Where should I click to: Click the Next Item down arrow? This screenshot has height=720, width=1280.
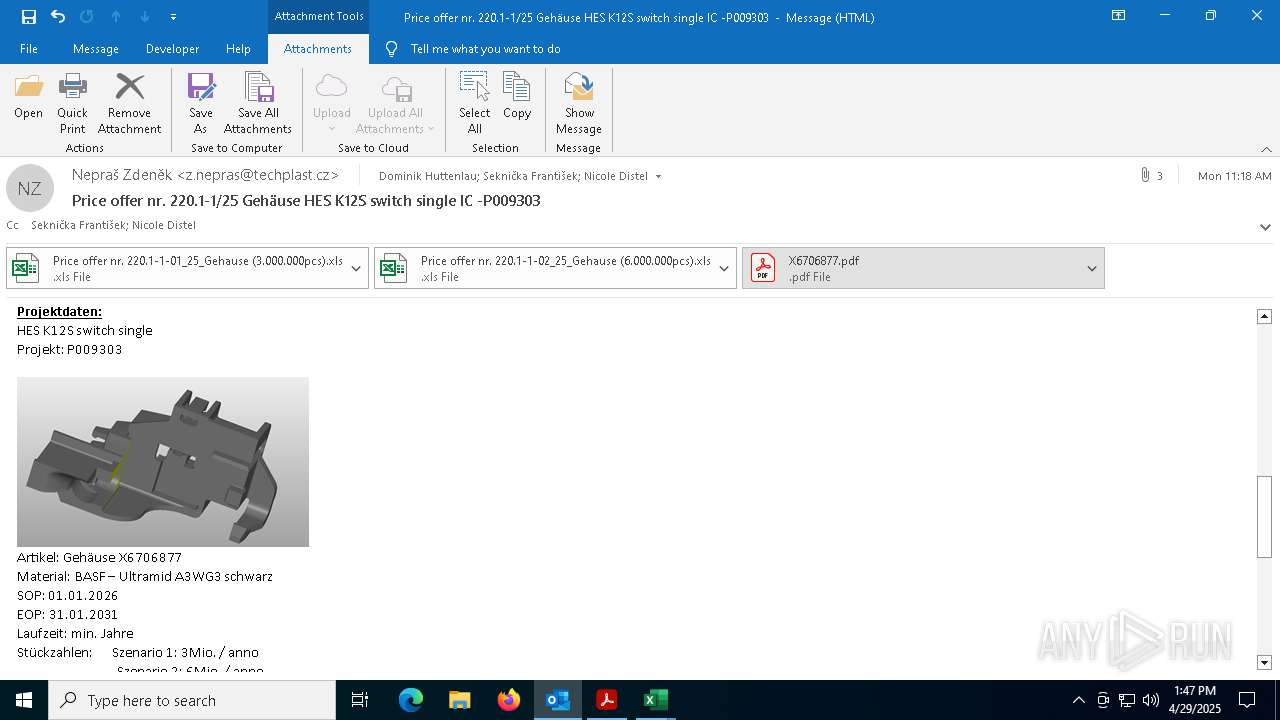click(x=144, y=17)
